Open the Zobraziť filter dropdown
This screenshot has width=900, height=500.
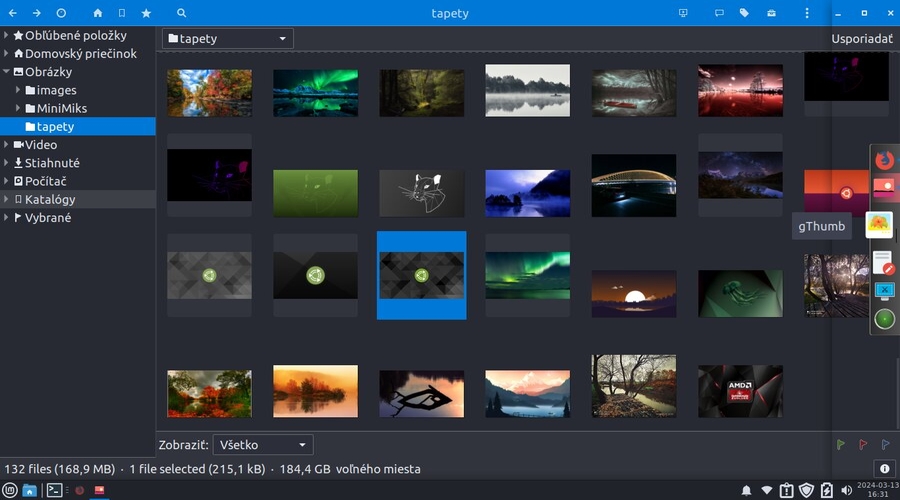coord(263,444)
